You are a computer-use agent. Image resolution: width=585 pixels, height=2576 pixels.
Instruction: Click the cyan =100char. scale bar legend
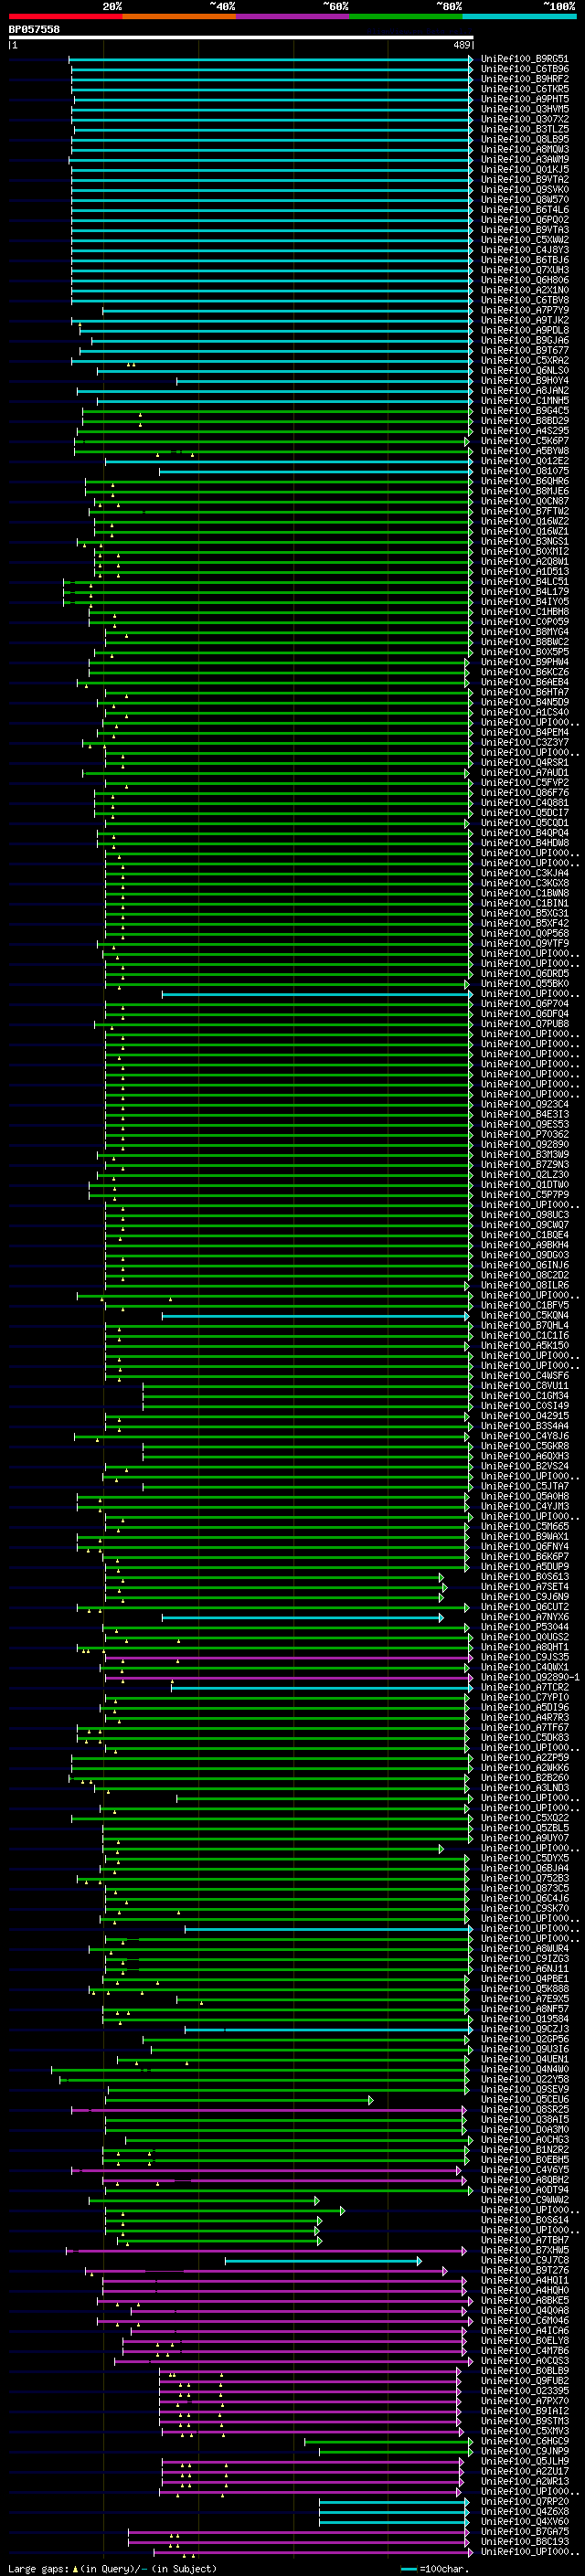pyautogui.click(x=435, y=2569)
